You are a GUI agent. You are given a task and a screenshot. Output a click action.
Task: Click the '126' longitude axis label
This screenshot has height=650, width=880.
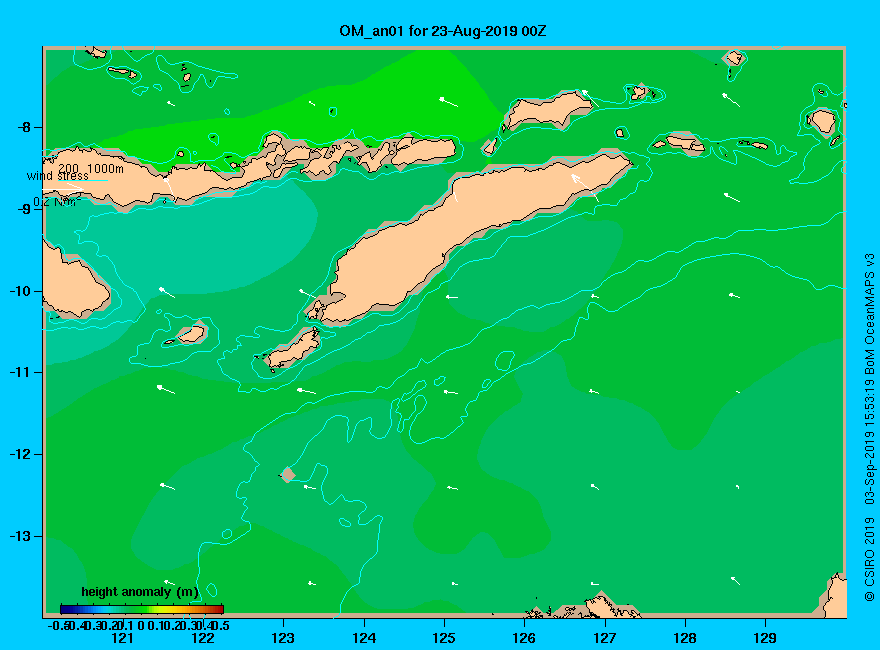pos(524,638)
